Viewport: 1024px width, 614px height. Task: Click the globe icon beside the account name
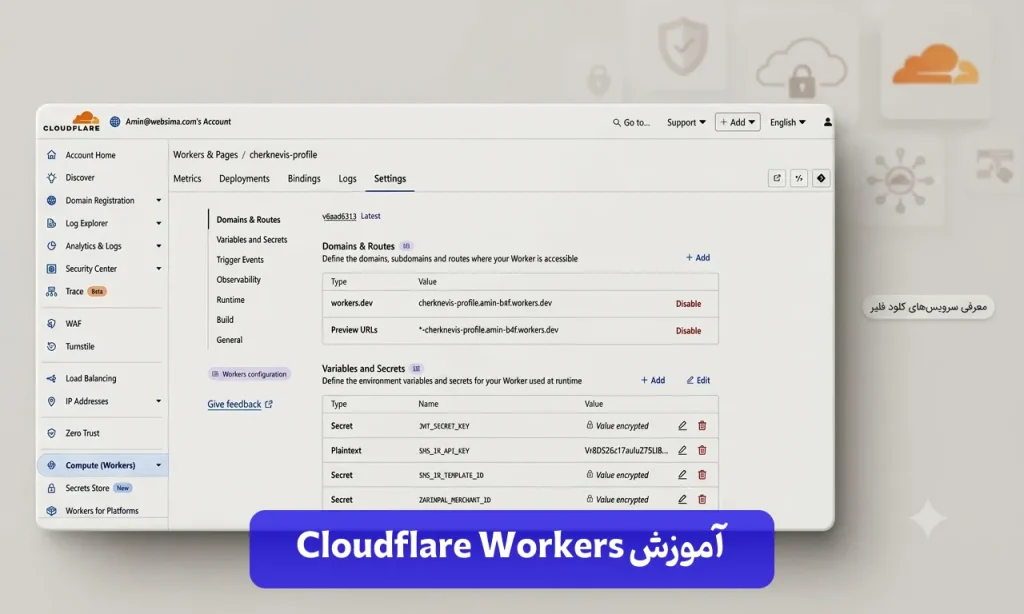pos(115,121)
